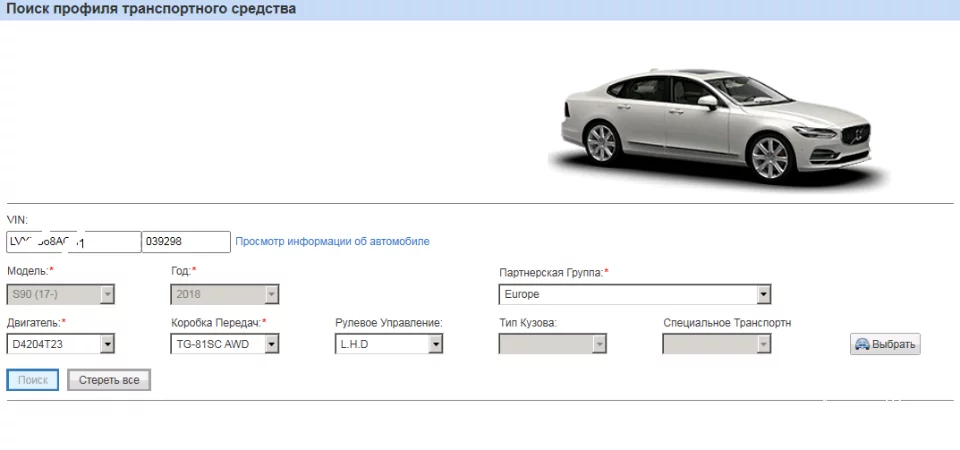The height and width of the screenshot is (450, 960).
Task: Click the disabled Тип Кузова dropdown
Action: pos(553,344)
